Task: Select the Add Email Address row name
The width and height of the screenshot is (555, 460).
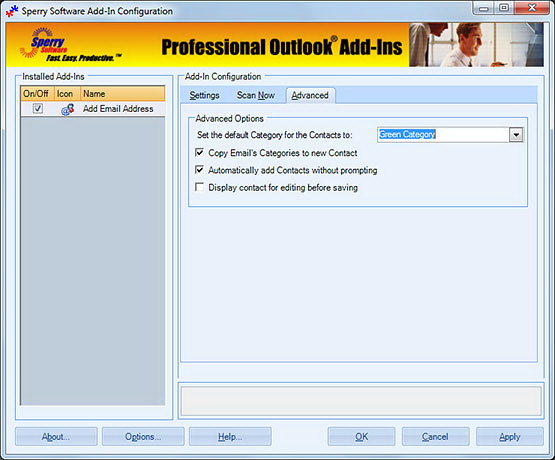Action: 118,109
